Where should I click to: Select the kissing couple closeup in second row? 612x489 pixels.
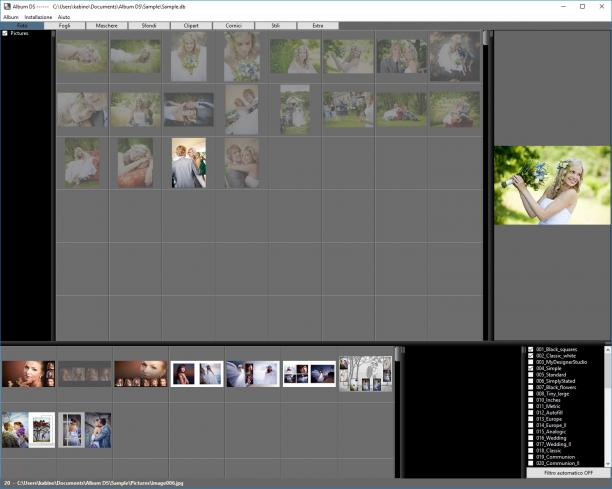82,110
